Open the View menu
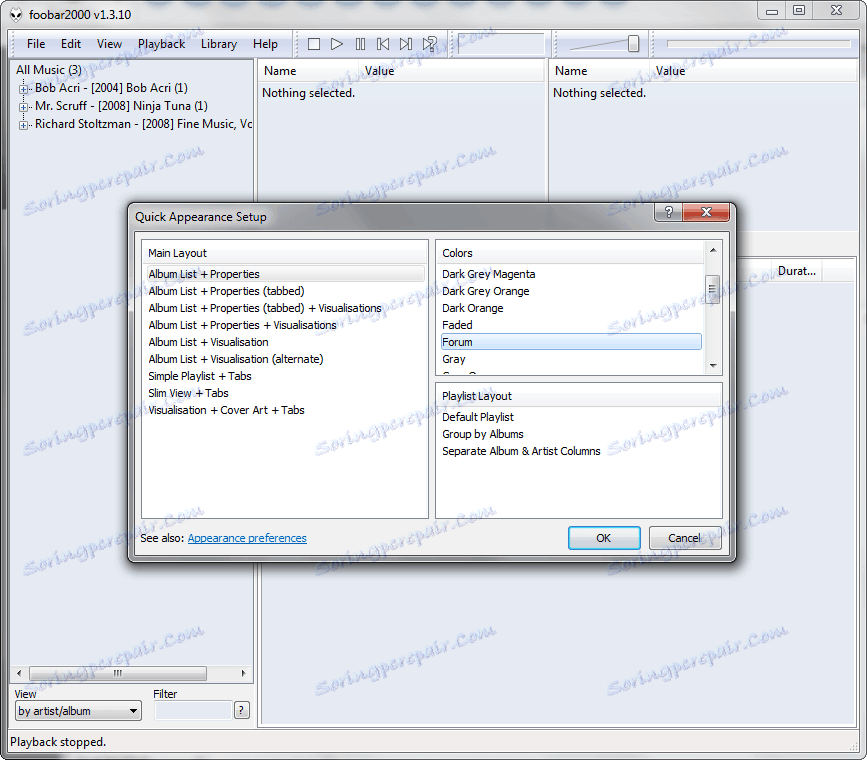The image size is (867, 760). coord(109,44)
